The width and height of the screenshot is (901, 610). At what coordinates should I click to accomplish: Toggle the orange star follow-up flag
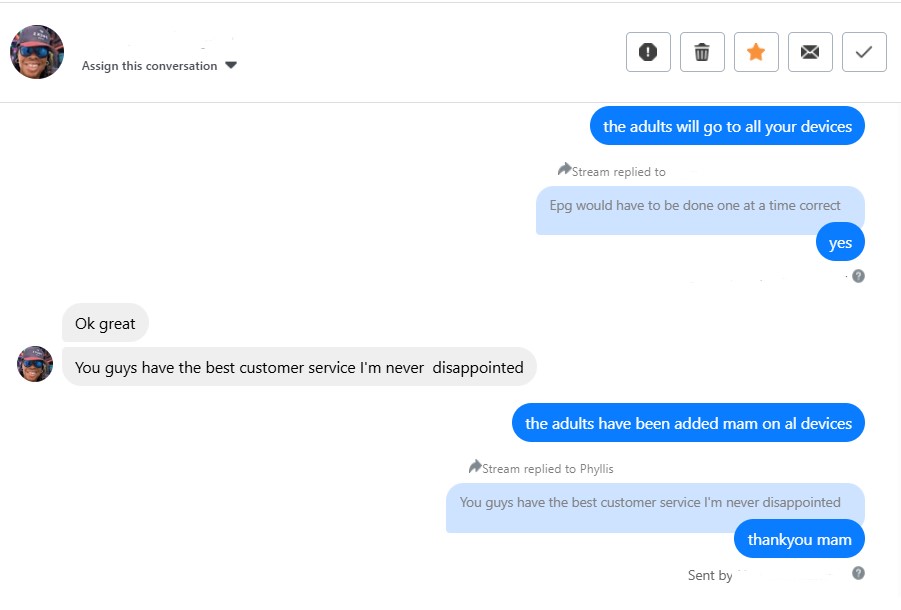click(756, 52)
